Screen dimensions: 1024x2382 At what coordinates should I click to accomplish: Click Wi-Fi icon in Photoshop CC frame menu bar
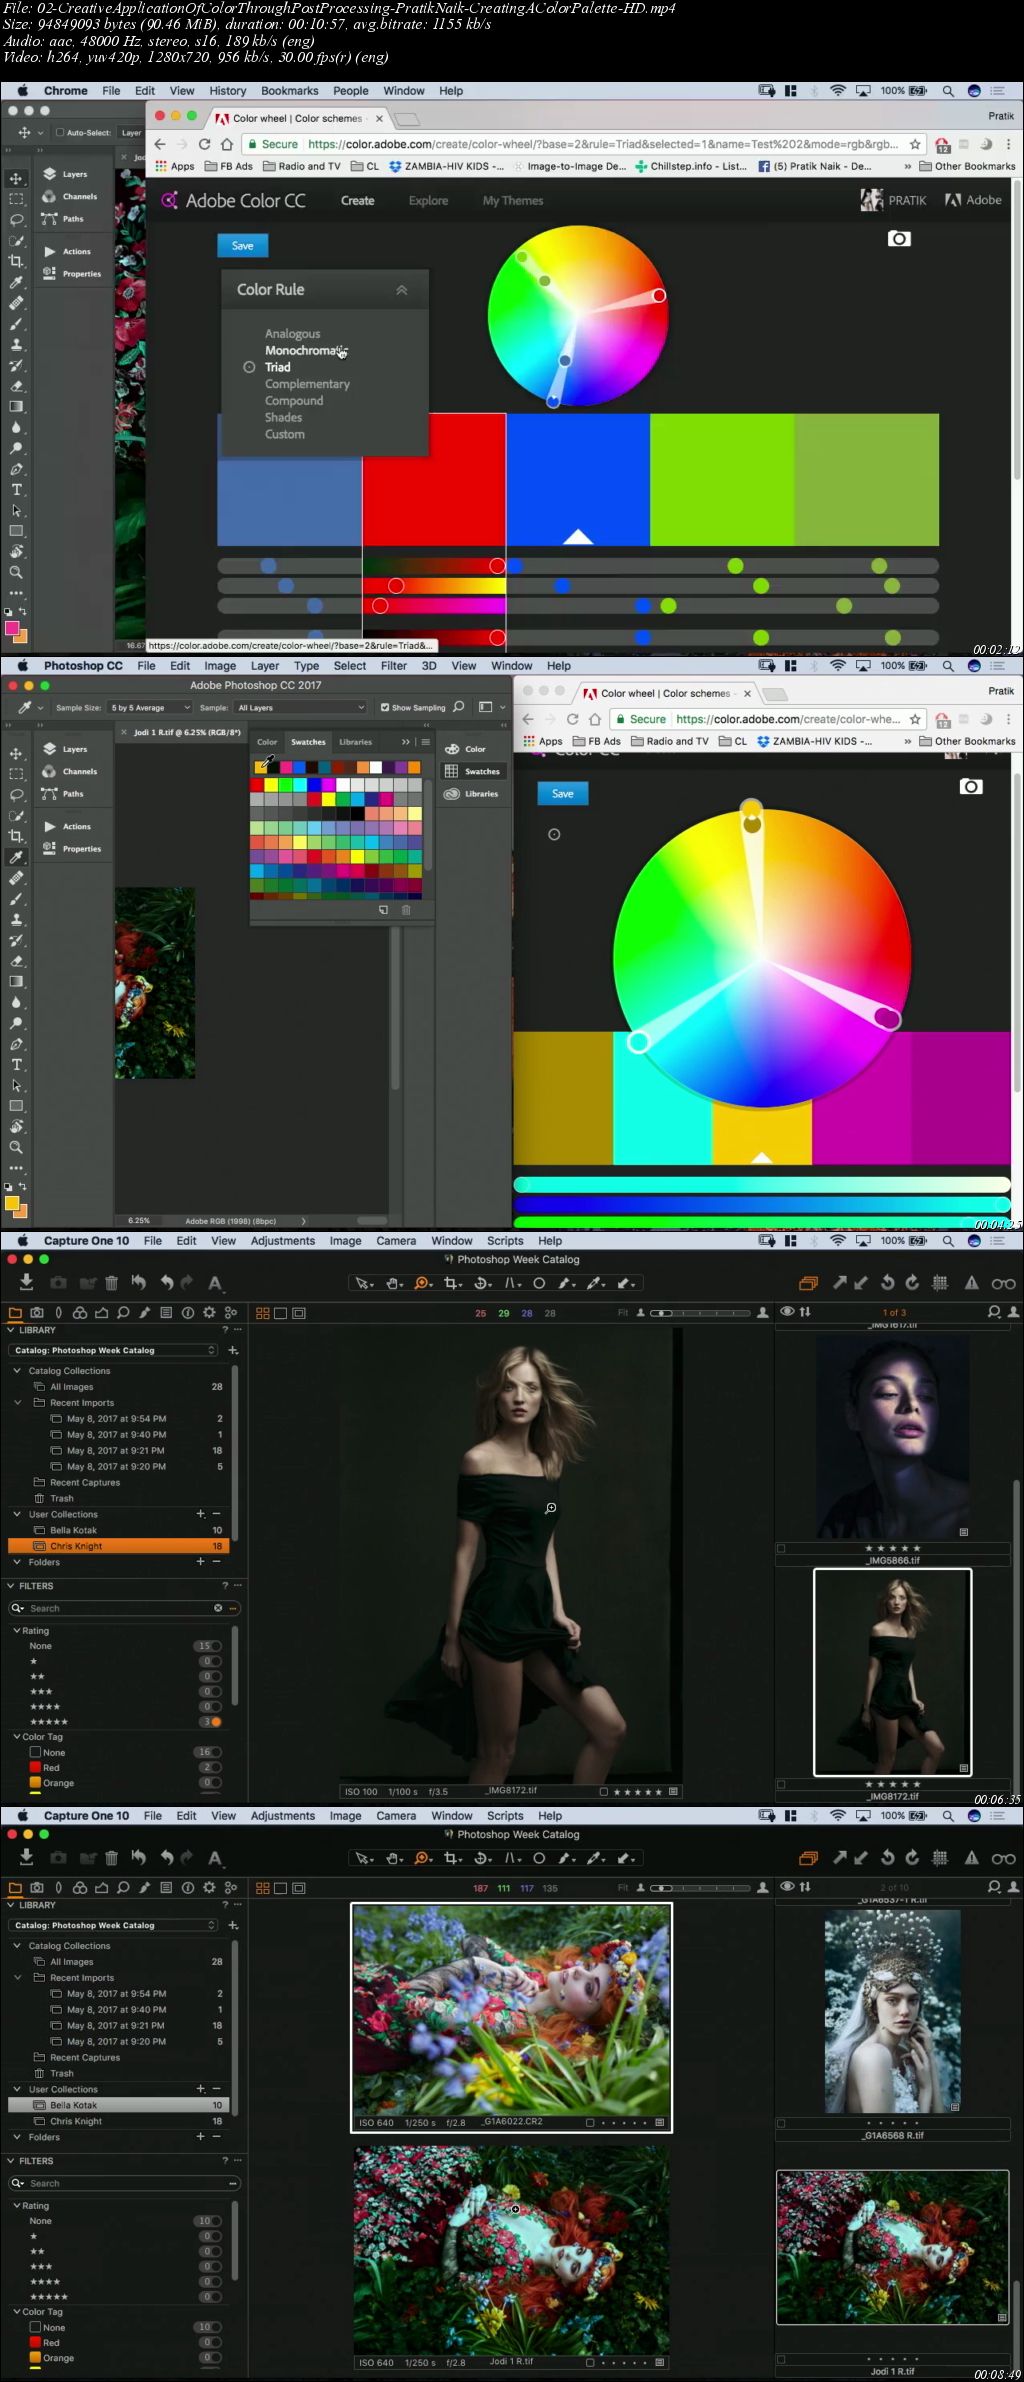[x=838, y=666]
